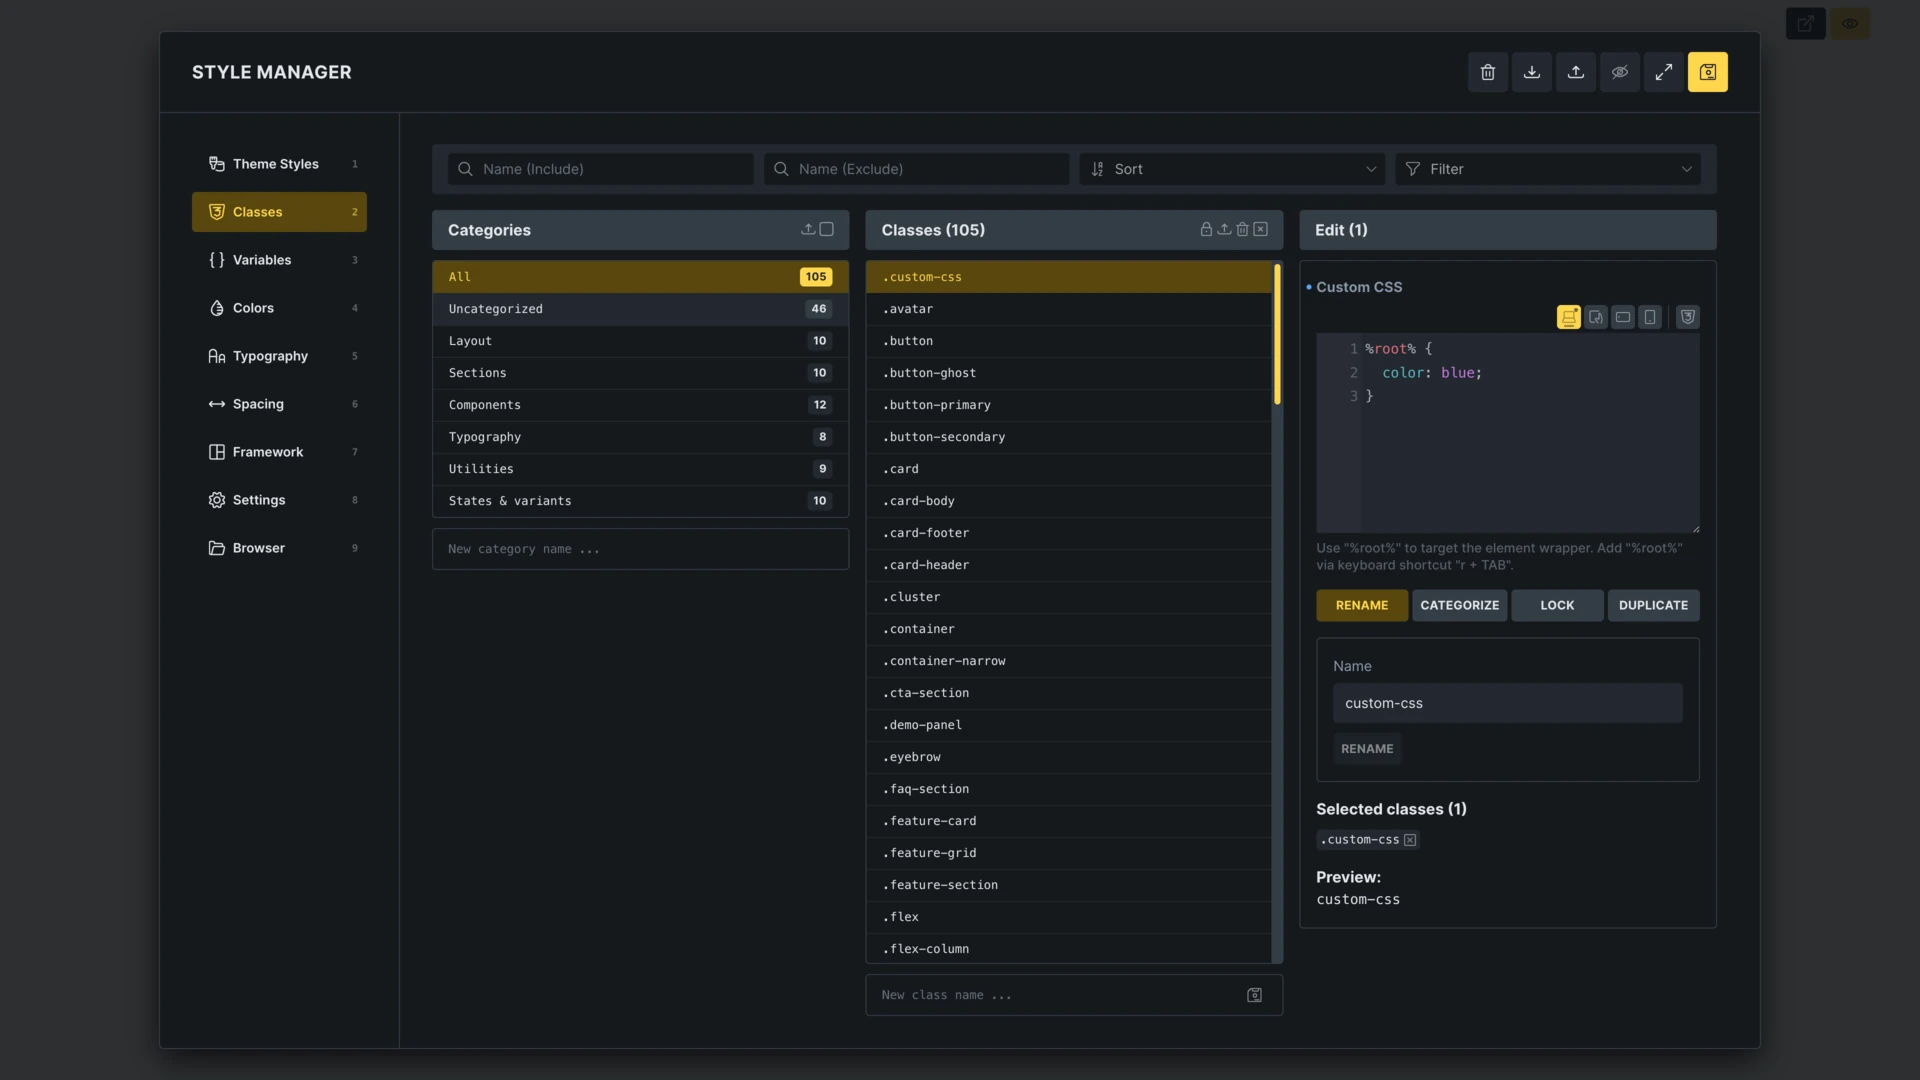
Task: Save changes with the yellow floppy disk
Action: 1707,72
